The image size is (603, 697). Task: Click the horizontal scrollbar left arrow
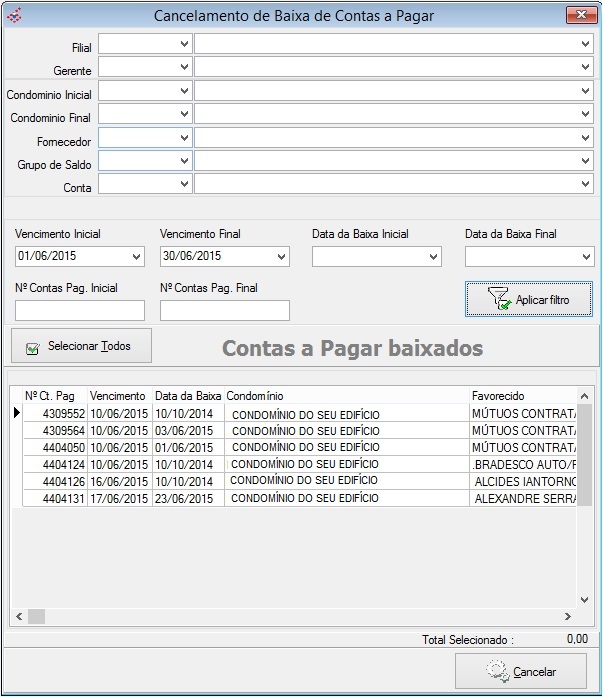tap(17, 617)
